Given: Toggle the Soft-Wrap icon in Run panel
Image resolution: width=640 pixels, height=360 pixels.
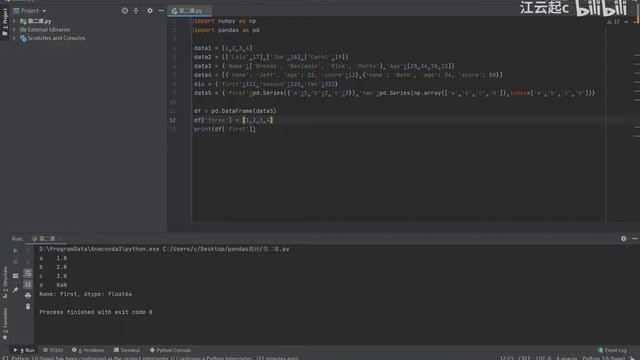Looking at the screenshot, I should pyautogui.click(x=28, y=273).
